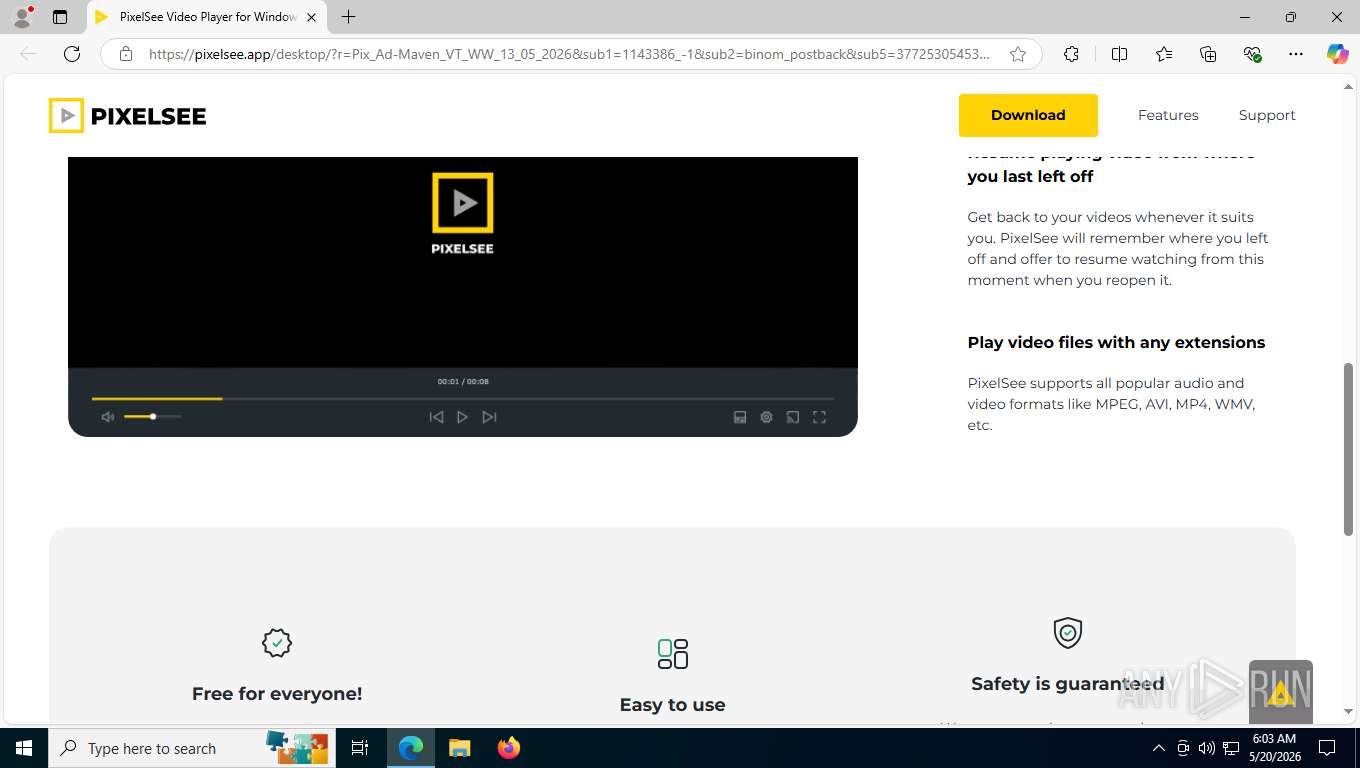Click the video progress bar
Viewport: 1360px width, 768px height.
(x=462, y=398)
